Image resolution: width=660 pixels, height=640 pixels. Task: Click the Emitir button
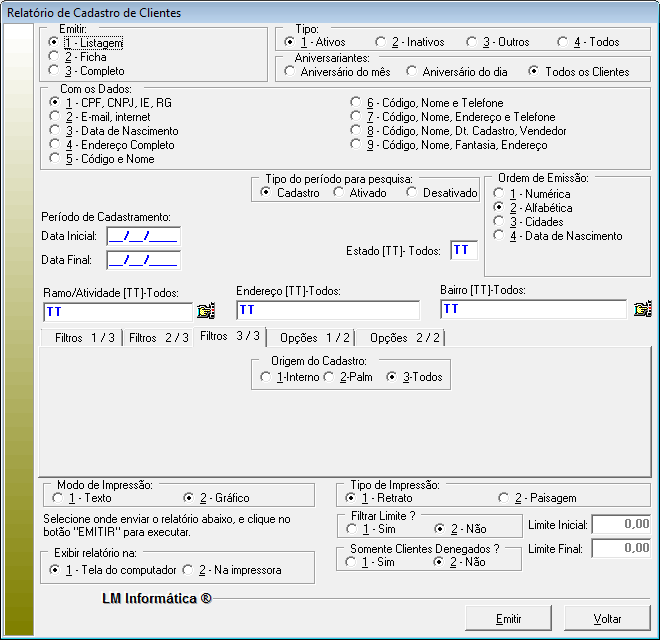coord(508,618)
